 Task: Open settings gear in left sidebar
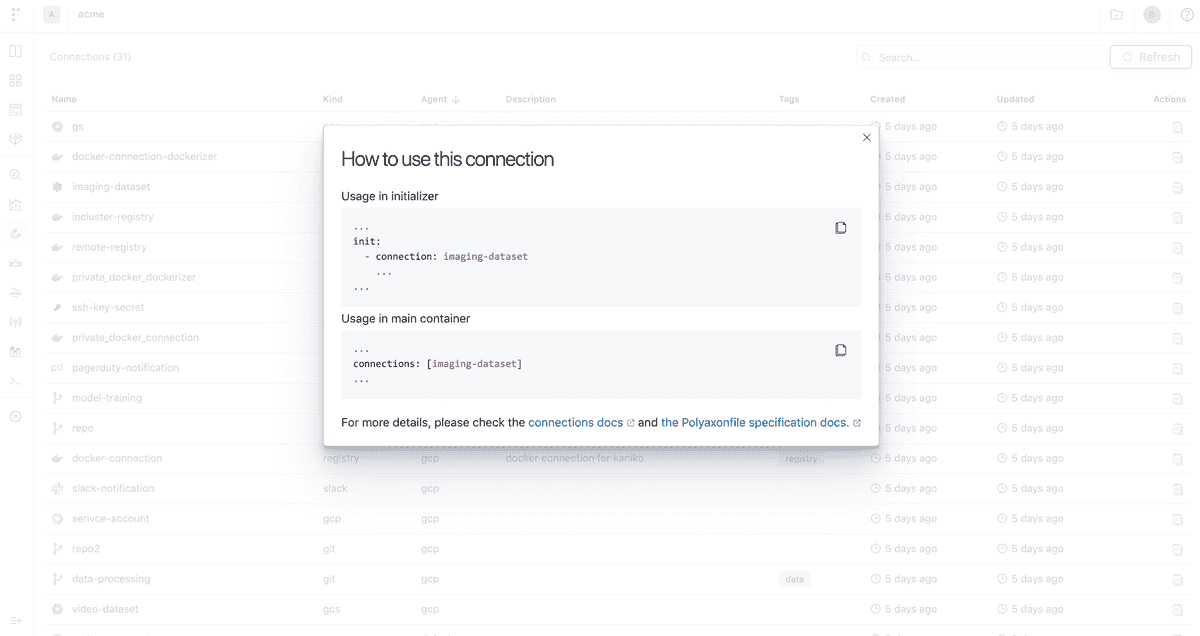(15, 416)
